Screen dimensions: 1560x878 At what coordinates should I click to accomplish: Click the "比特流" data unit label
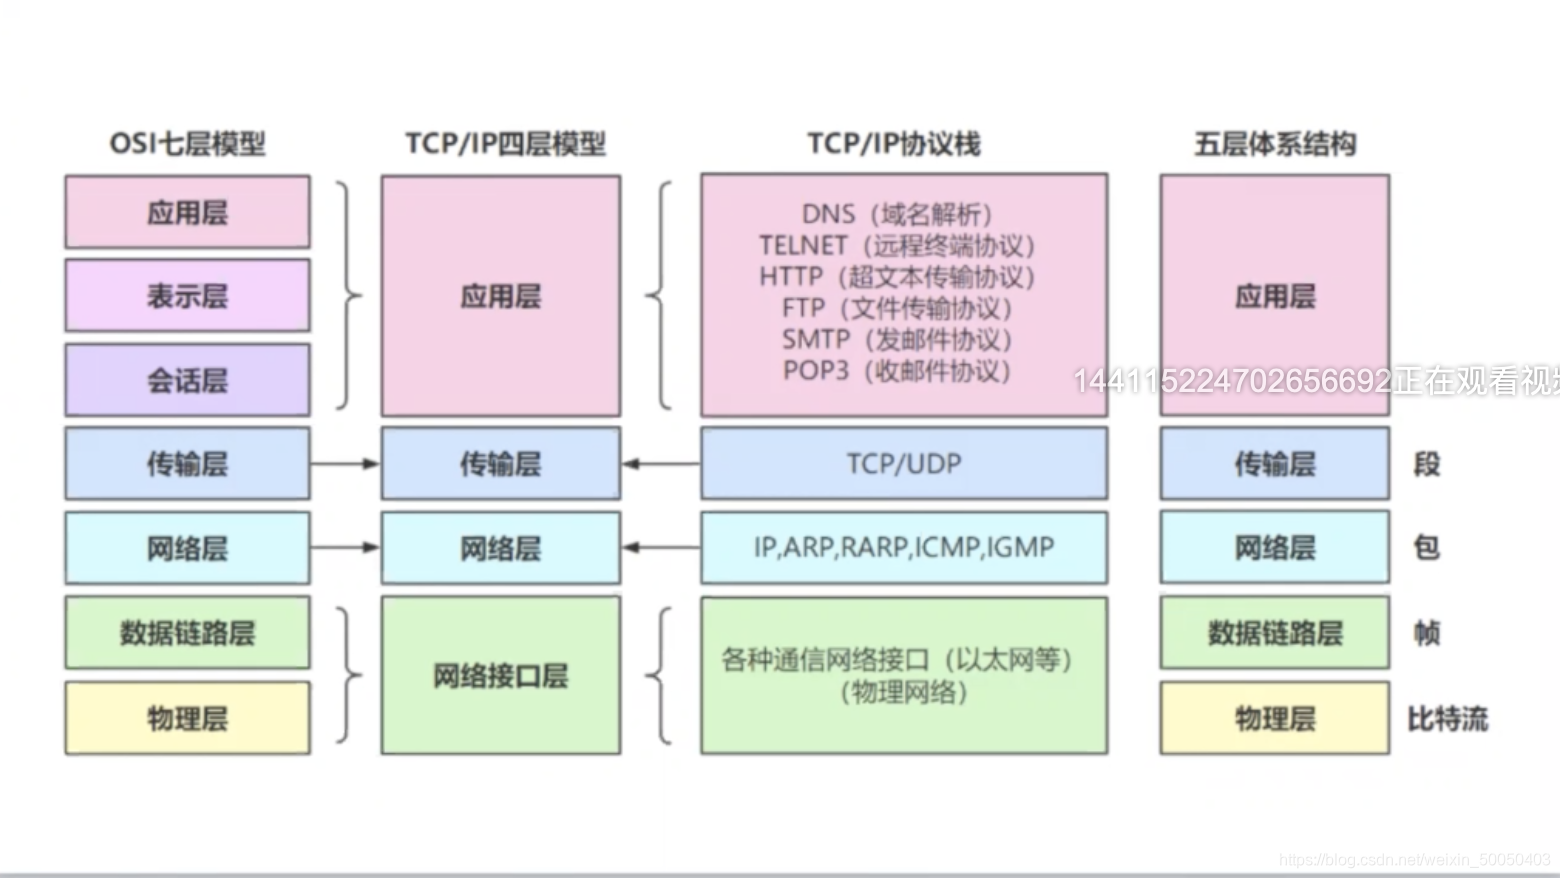[1448, 718]
